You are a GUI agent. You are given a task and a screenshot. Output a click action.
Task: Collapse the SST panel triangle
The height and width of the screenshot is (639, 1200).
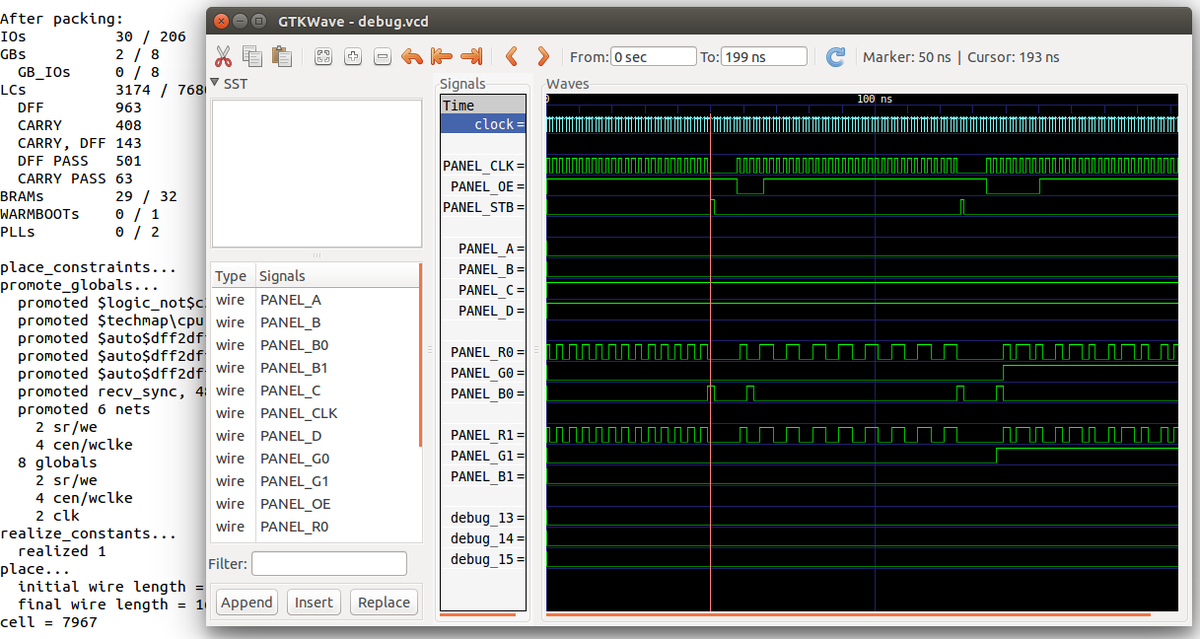point(215,84)
